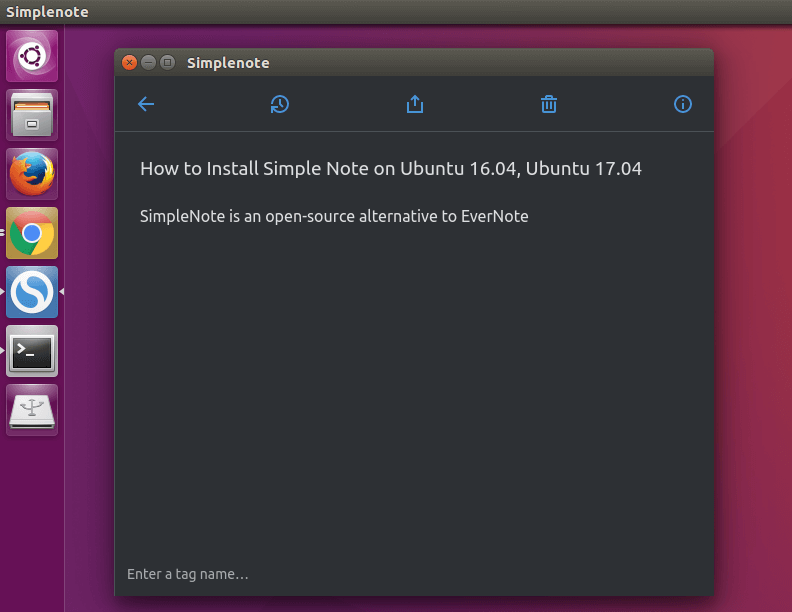Open the Ubuntu Dash from the launcher
This screenshot has height=612, width=792.
[32, 56]
